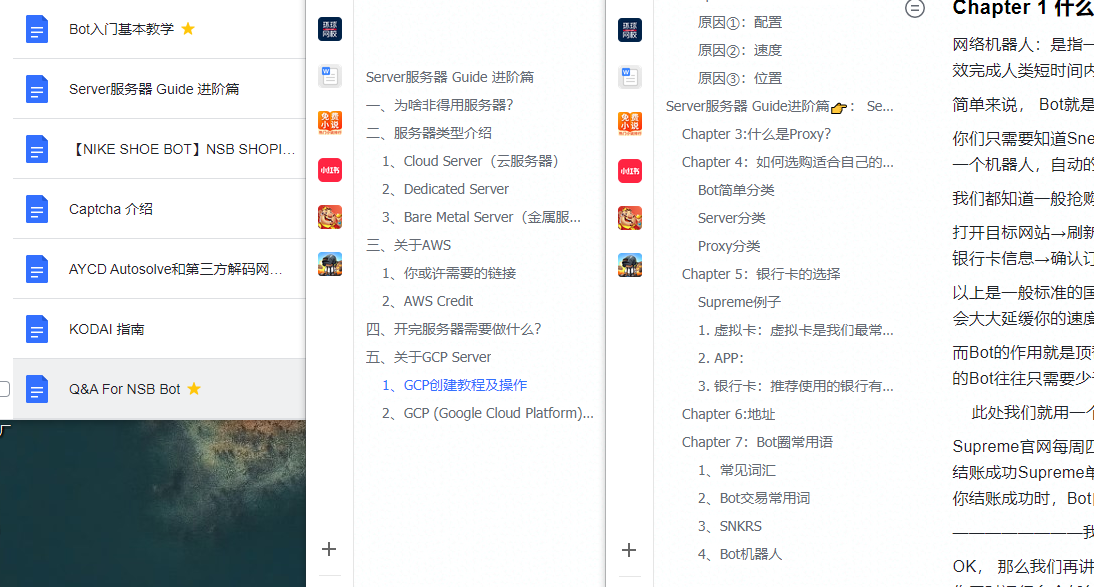The image size is (1094, 587).
Task: Open 小红书 app icon beside the Server Guide outline
Action: pyautogui.click(x=330, y=170)
